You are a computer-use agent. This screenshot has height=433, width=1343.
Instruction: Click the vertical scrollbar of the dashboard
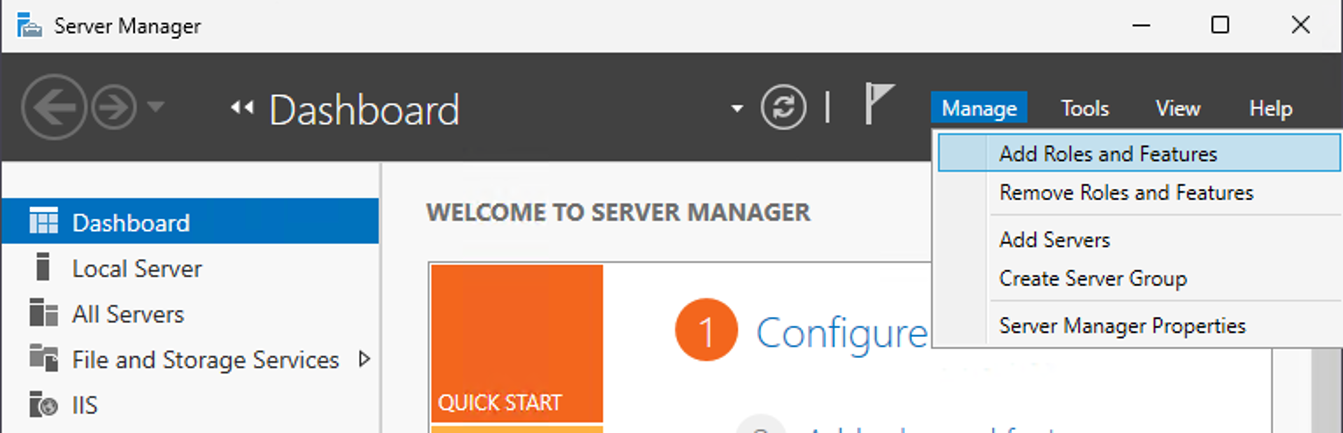click(1326, 390)
